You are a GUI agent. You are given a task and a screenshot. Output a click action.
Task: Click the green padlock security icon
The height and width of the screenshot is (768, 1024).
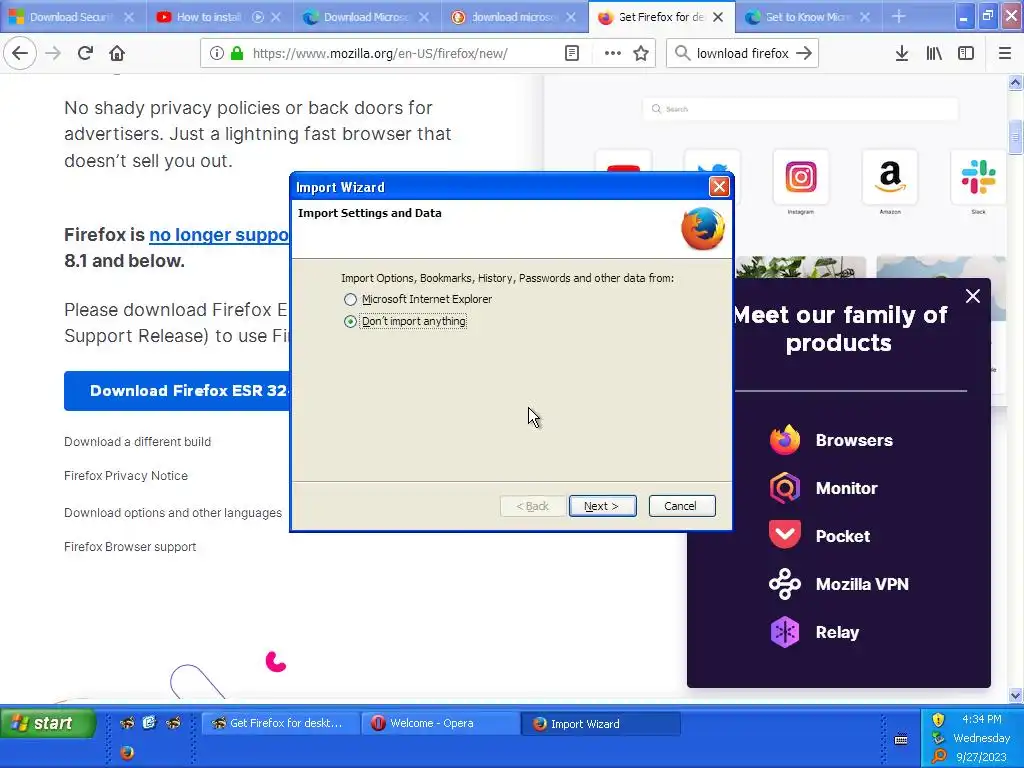(237, 53)
